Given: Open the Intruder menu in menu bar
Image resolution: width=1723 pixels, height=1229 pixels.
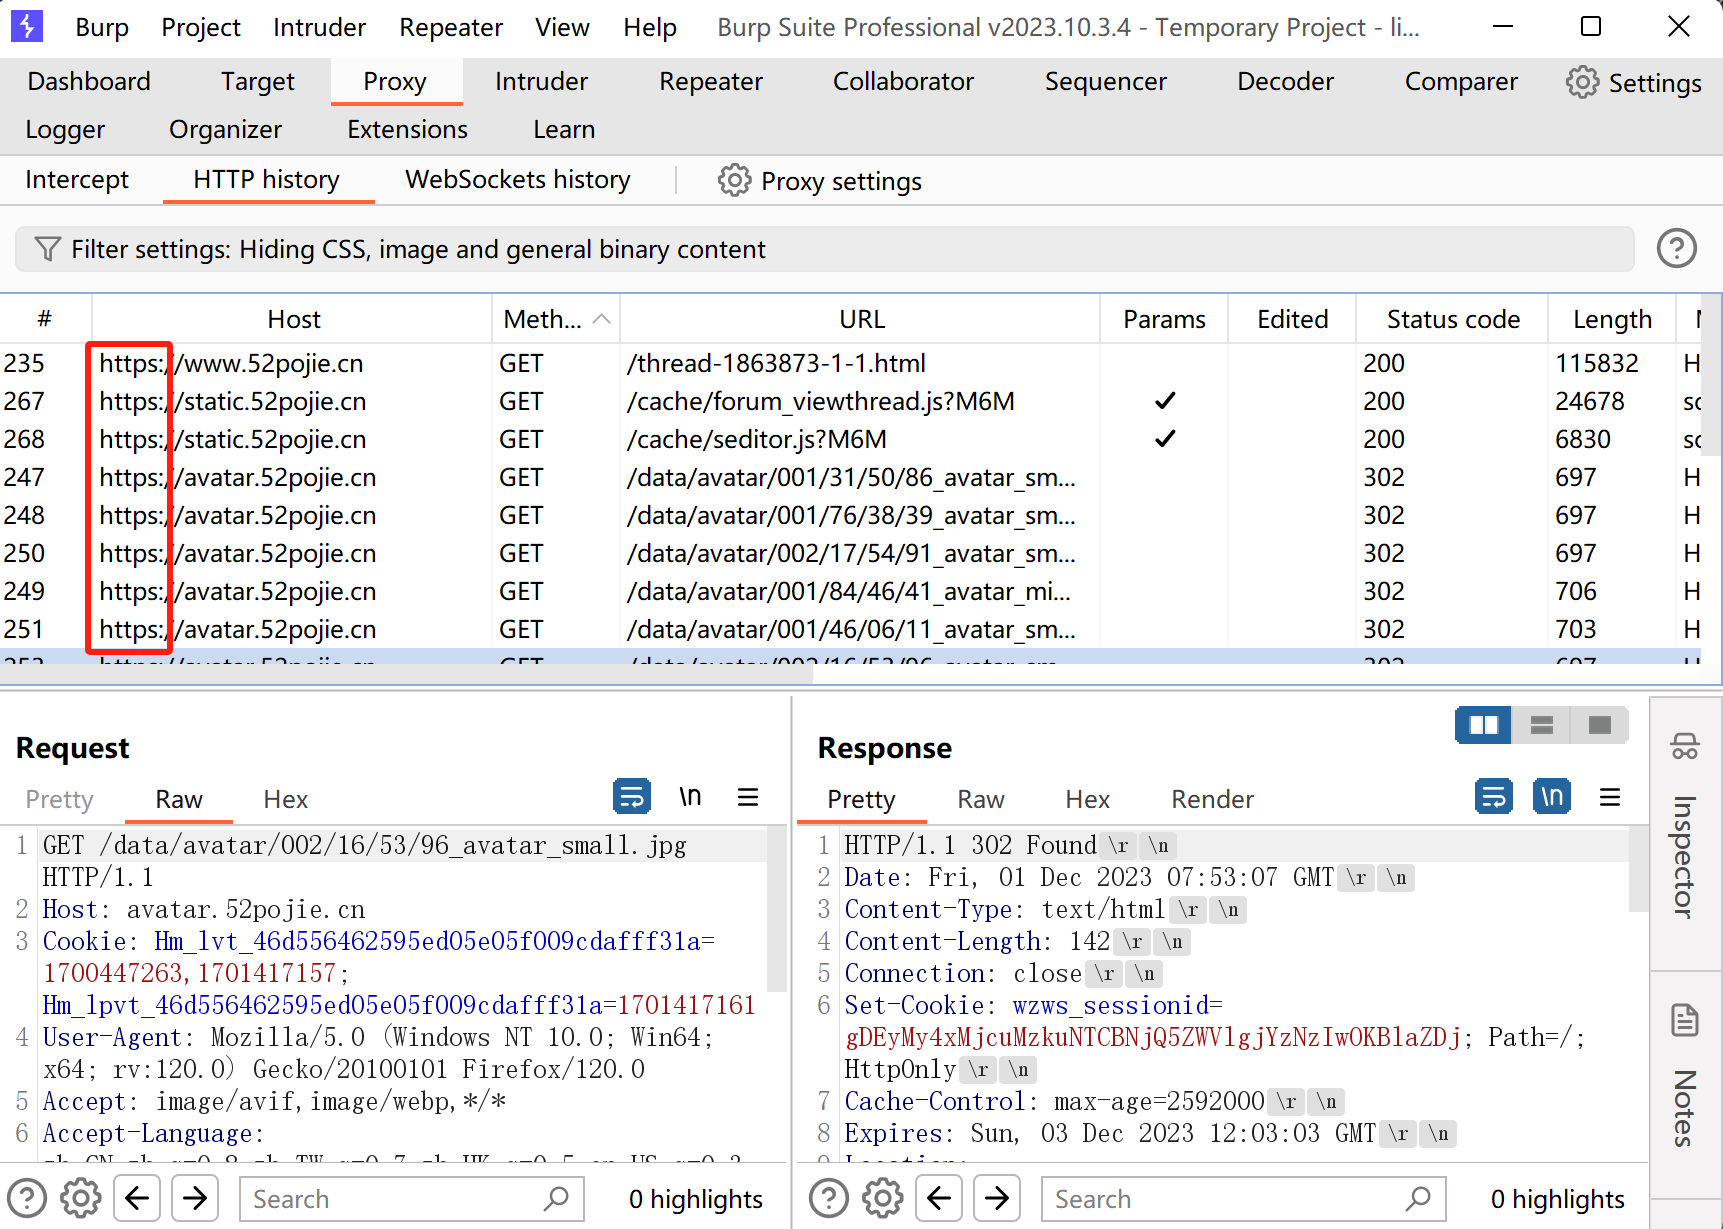Looking at the screenshot, I should [x=319, y=27].
